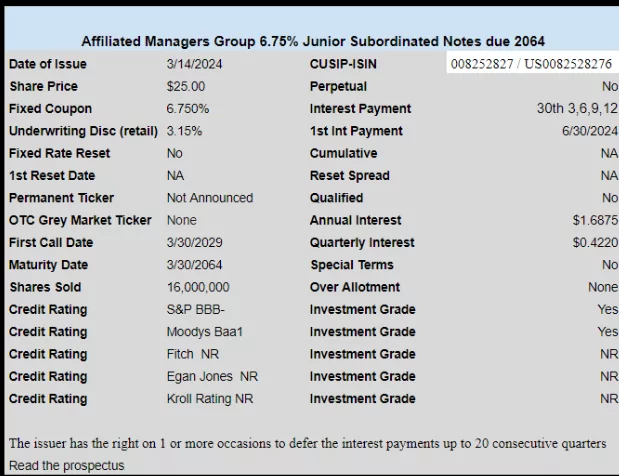Open the 'Read the prospectus' link

(x=66, y=466)
